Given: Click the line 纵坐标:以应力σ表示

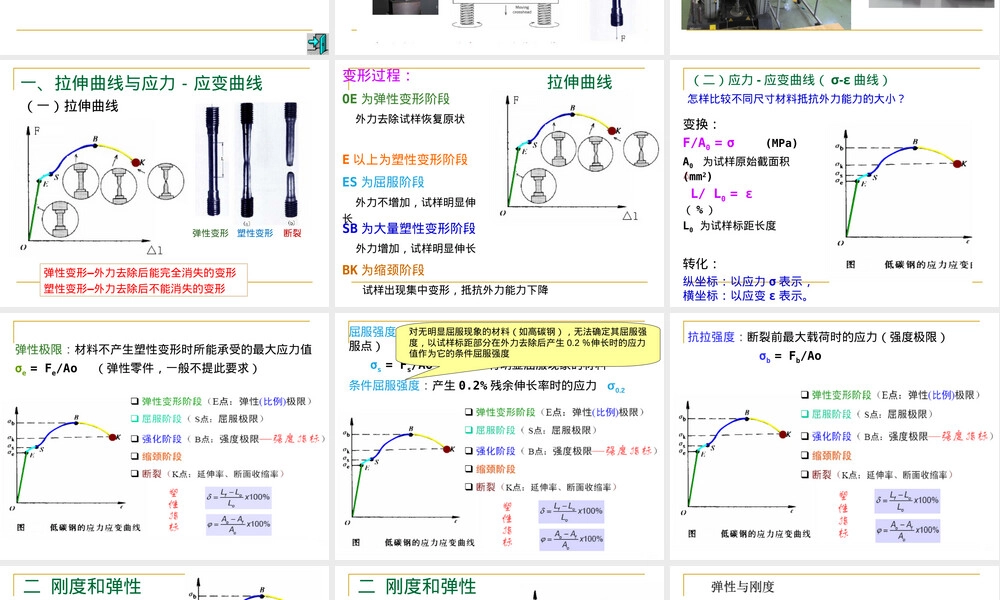Looking at the screenshot, I should 747,281.
